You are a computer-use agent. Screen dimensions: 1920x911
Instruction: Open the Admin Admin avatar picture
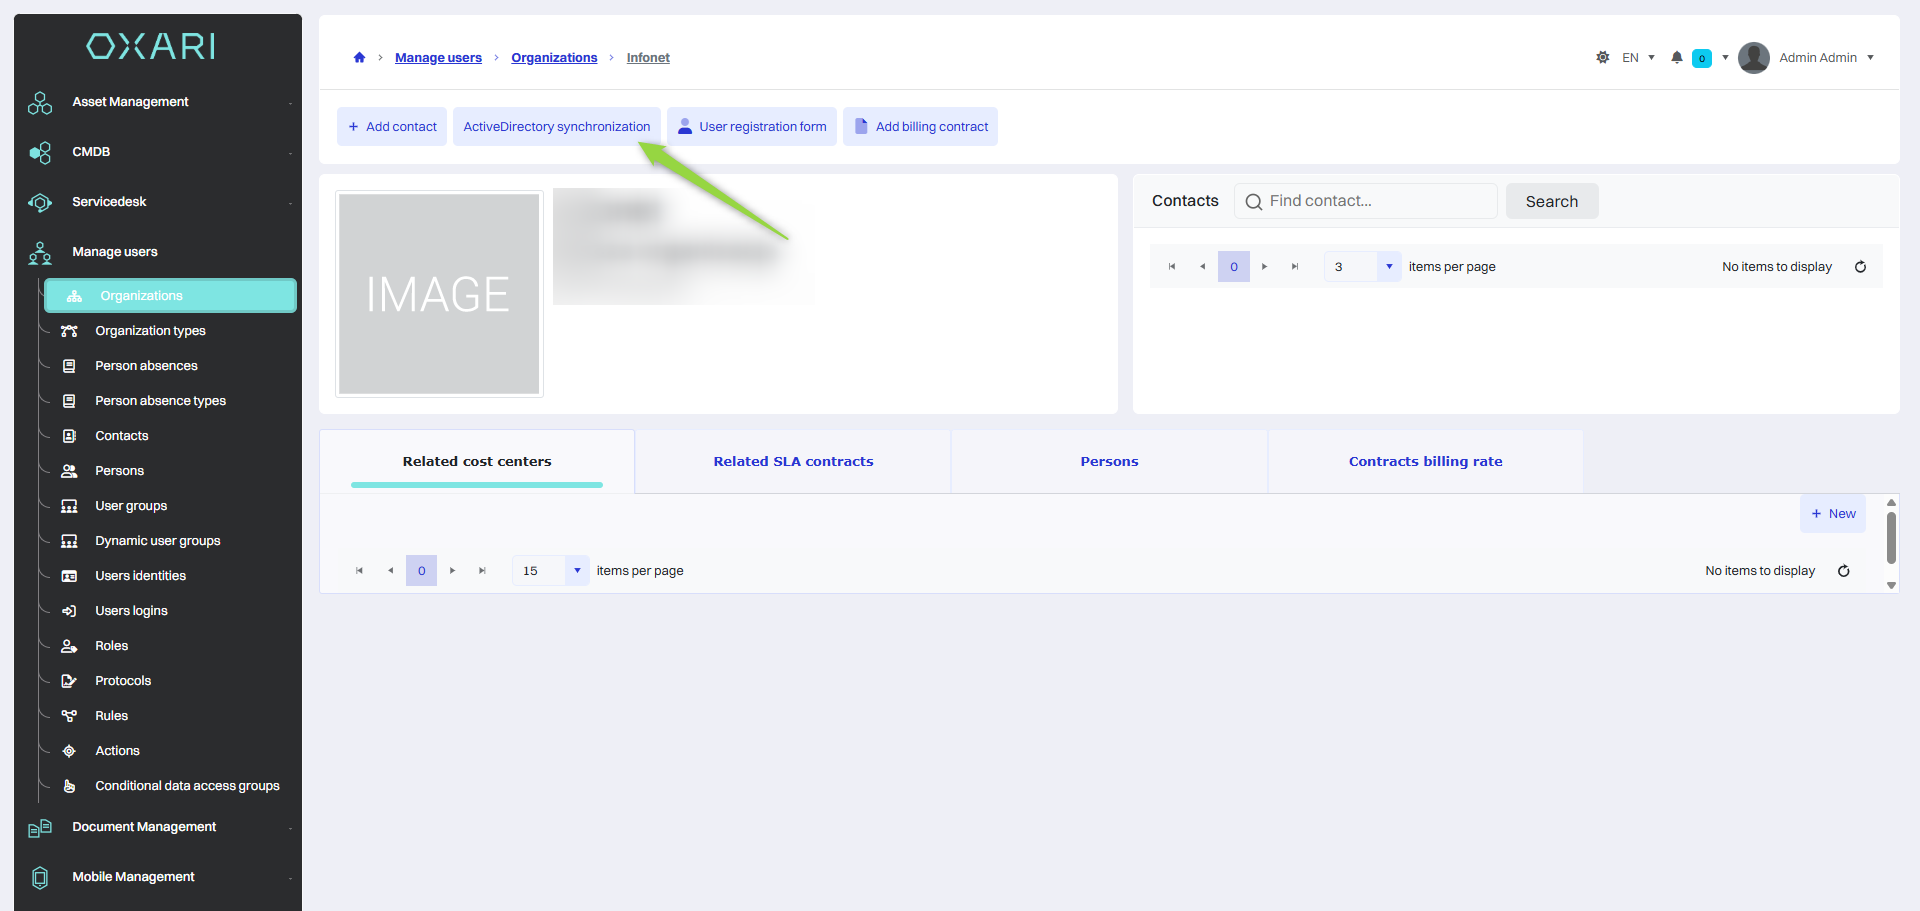(1754, 58)
